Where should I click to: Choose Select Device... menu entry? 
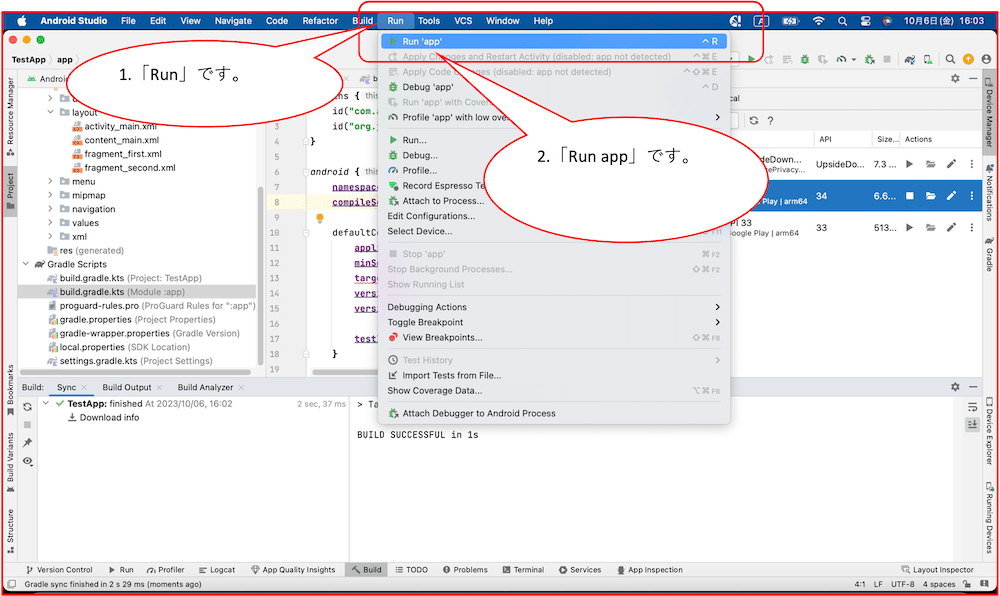[x=554, y=231]
